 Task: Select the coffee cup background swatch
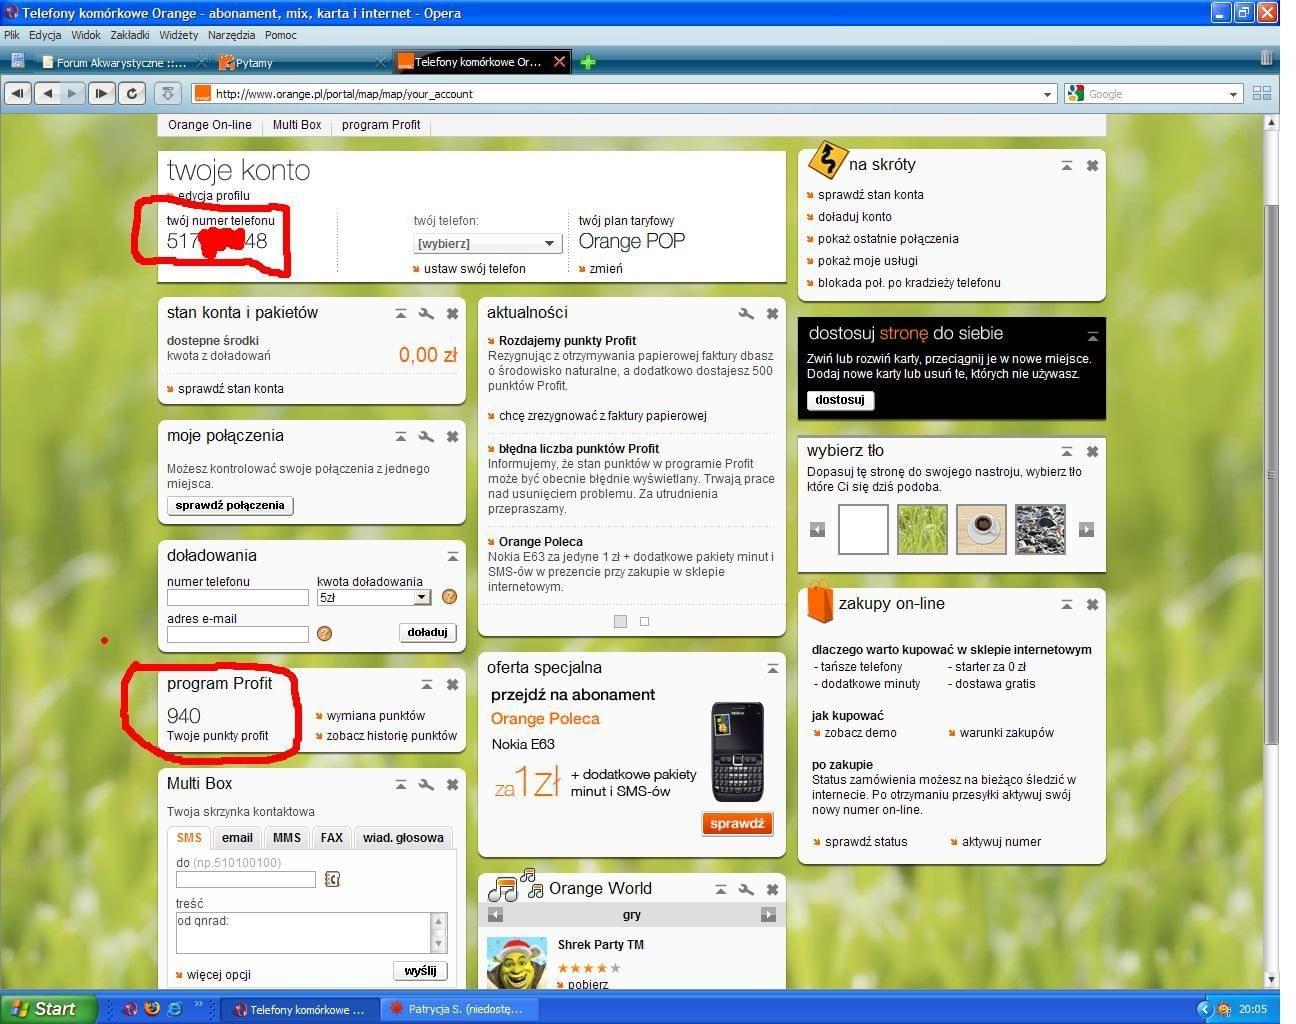tap(981, 529)
